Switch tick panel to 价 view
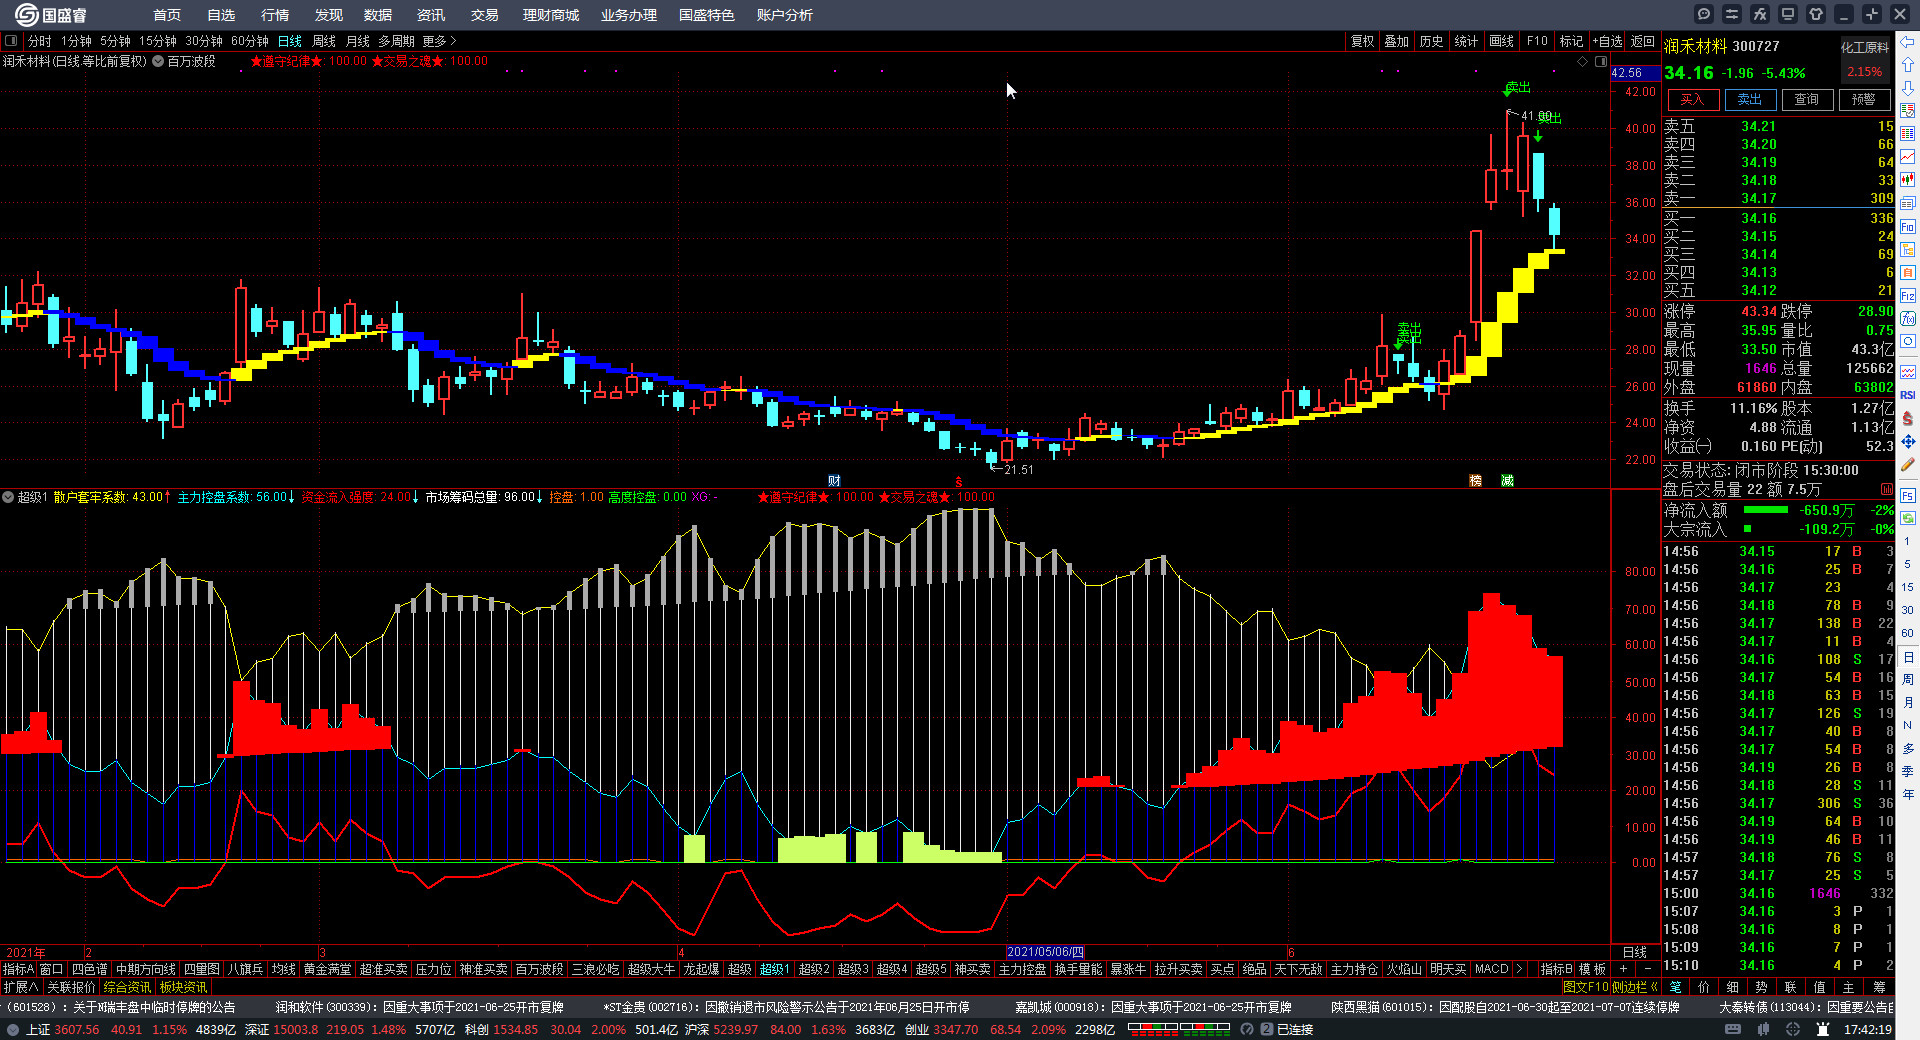Viewport: 1920px width, 1040px height. [1704, 987]
